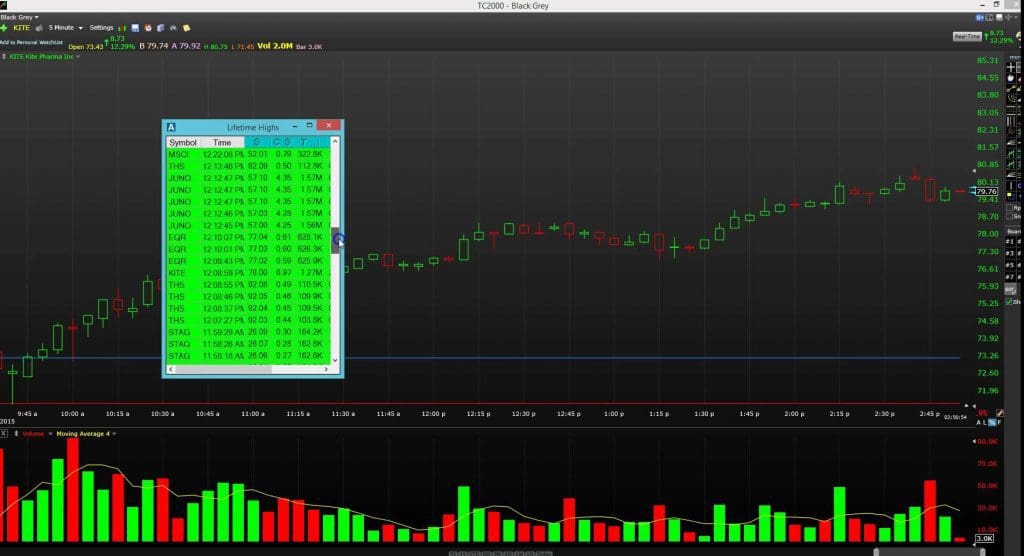This screenshot has height=556, width=1024.
Task: Click the #3 button on right panel
Action: (1010, 253)
